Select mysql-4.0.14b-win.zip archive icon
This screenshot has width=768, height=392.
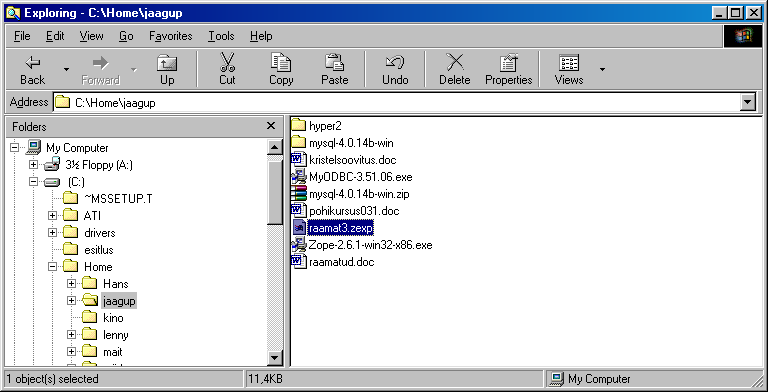point(298,194)
